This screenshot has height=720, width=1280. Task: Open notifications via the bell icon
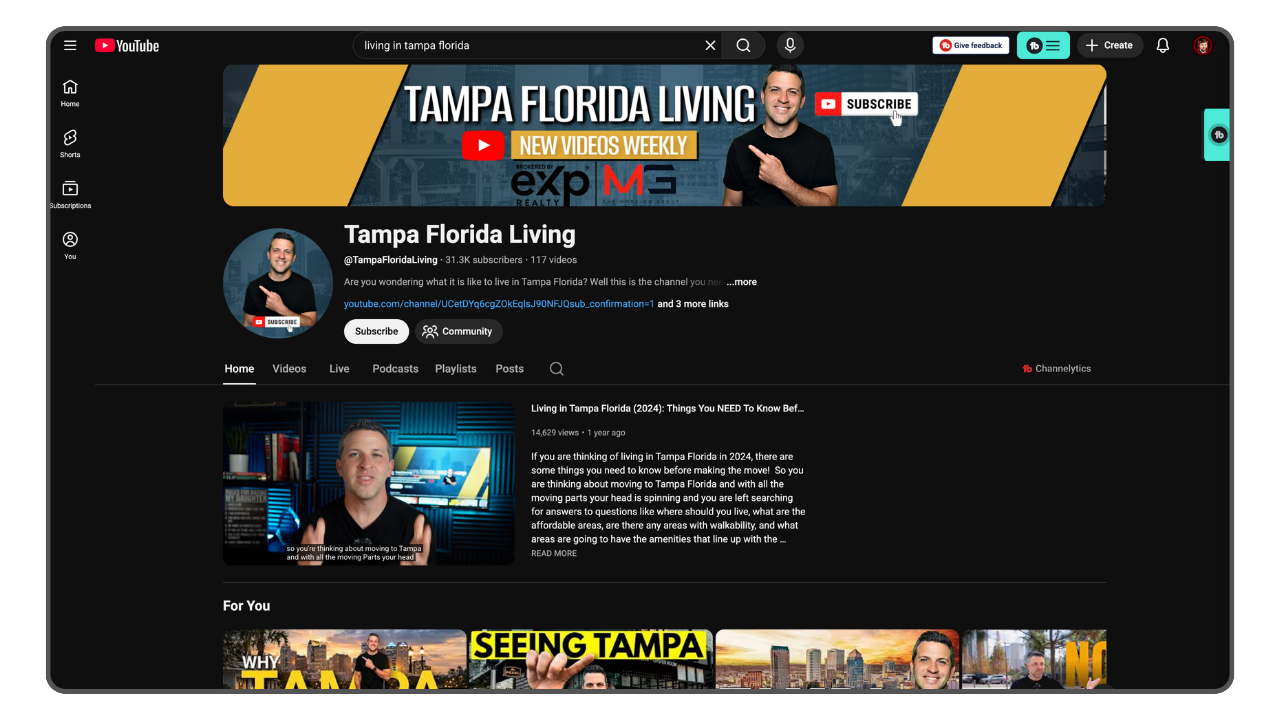point(1162,45)
